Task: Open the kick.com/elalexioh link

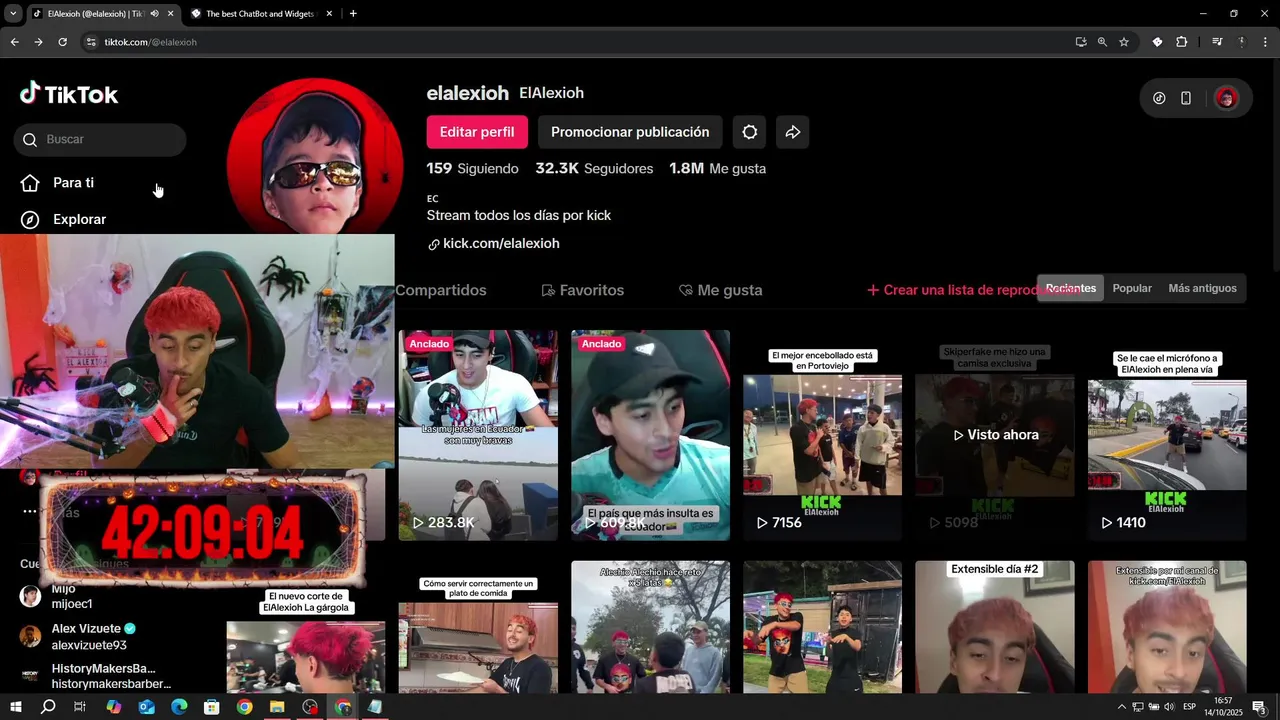Action: [501, 243]
